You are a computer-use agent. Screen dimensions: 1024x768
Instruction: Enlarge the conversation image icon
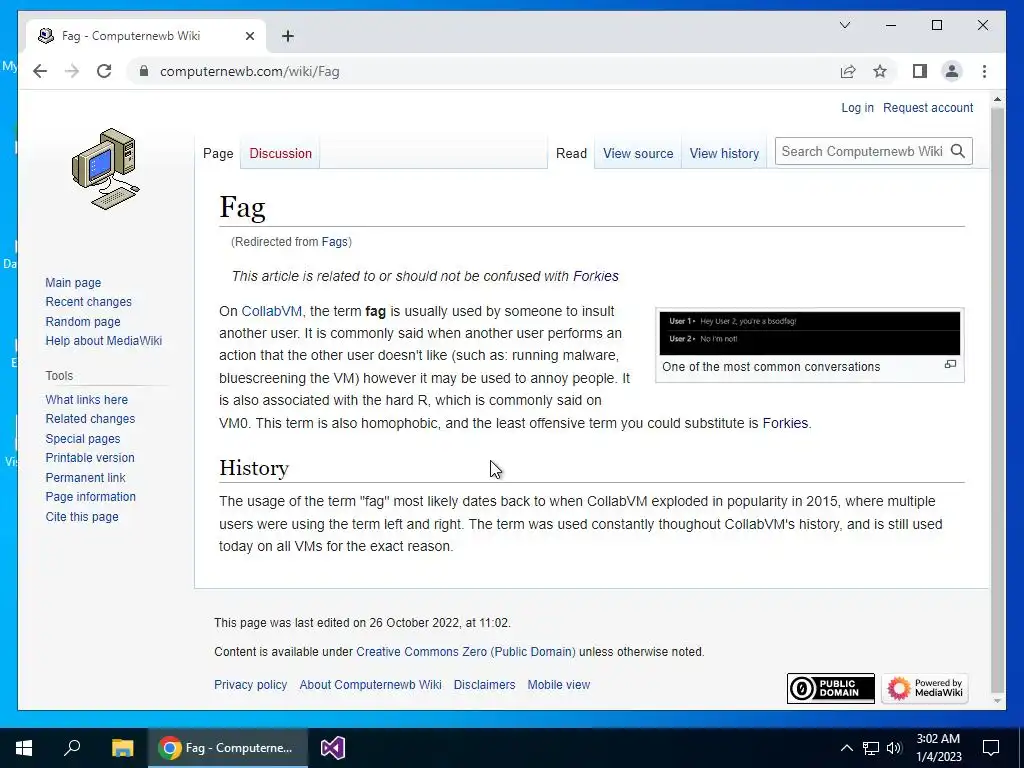(950, 364)
